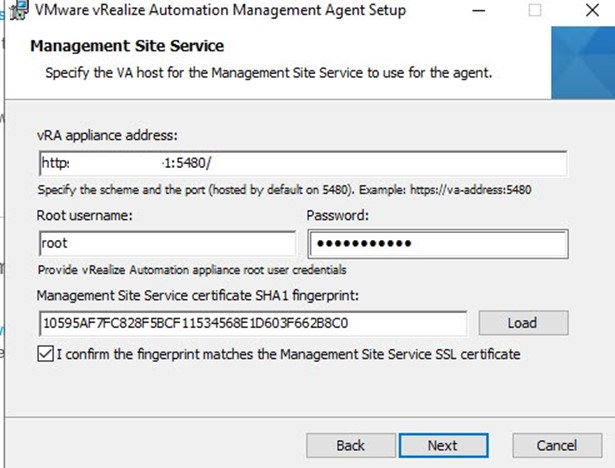Screen dimensions: 615x468
Task: Click the installer icon in the title bar
Action: pyautogui.click(x=19, y=10)
